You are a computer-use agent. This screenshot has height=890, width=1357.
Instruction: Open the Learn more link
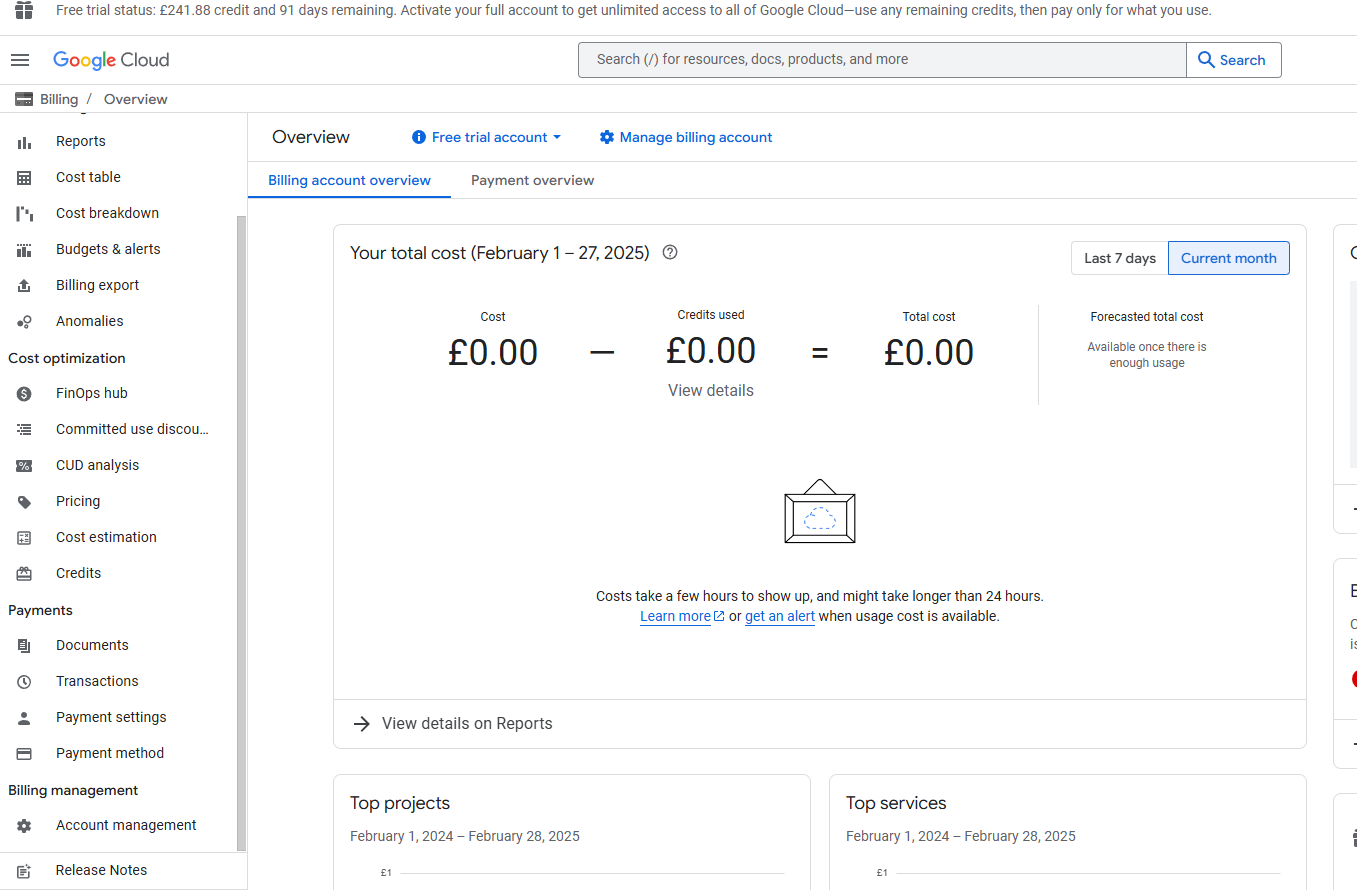pyautogui.click(x=682, y=617)
